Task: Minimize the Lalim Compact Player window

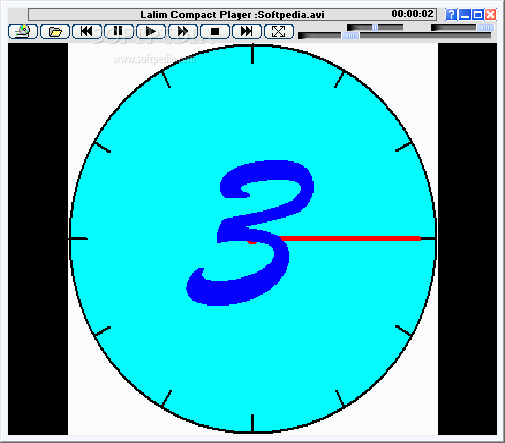Action: 464,15
